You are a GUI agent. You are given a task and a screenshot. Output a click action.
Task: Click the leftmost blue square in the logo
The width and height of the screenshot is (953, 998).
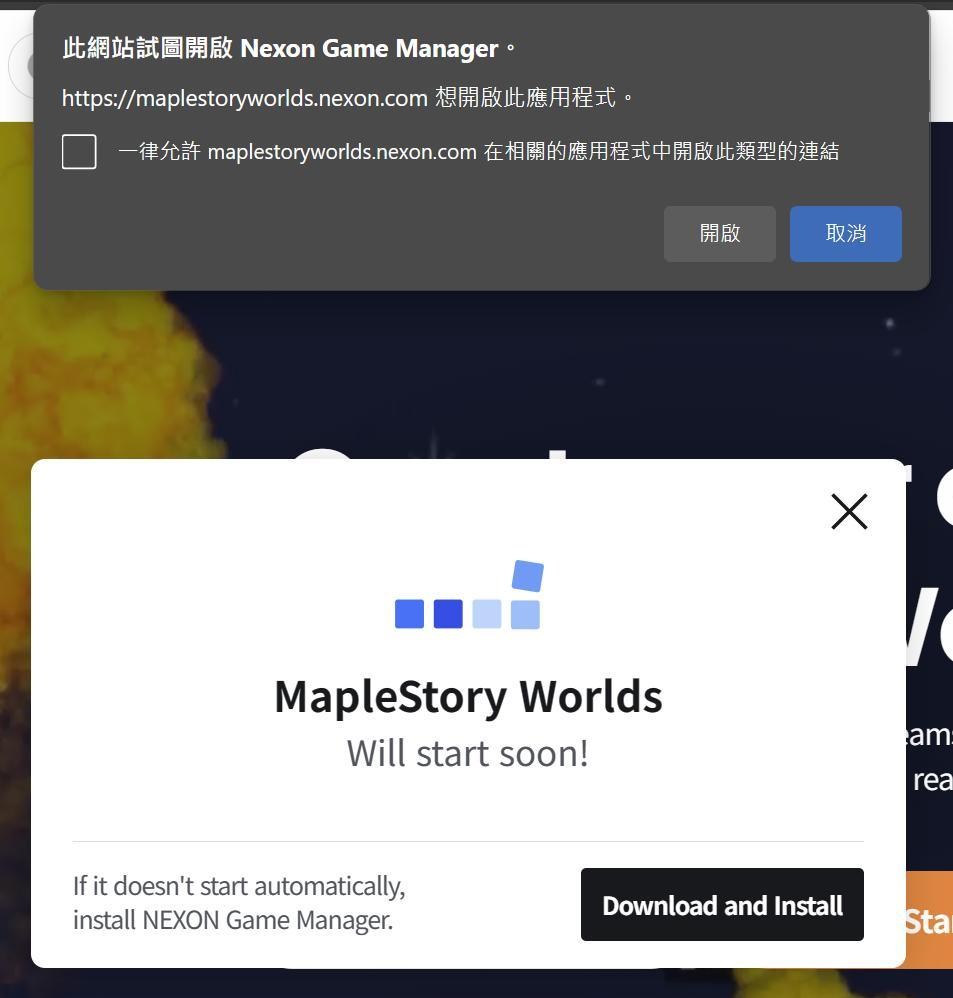click(408, 614)
